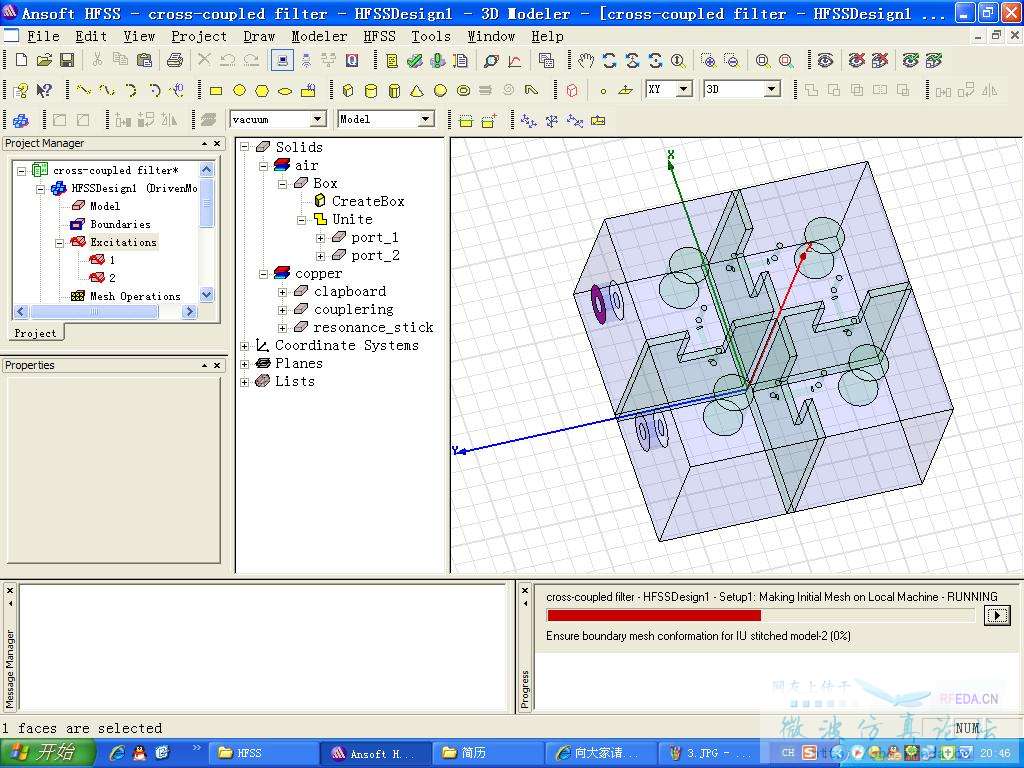Click the Fit All magnifier icon
The height and width of the screenshot is (768, 1024).
pyautogui.click(x=762, y=61)
